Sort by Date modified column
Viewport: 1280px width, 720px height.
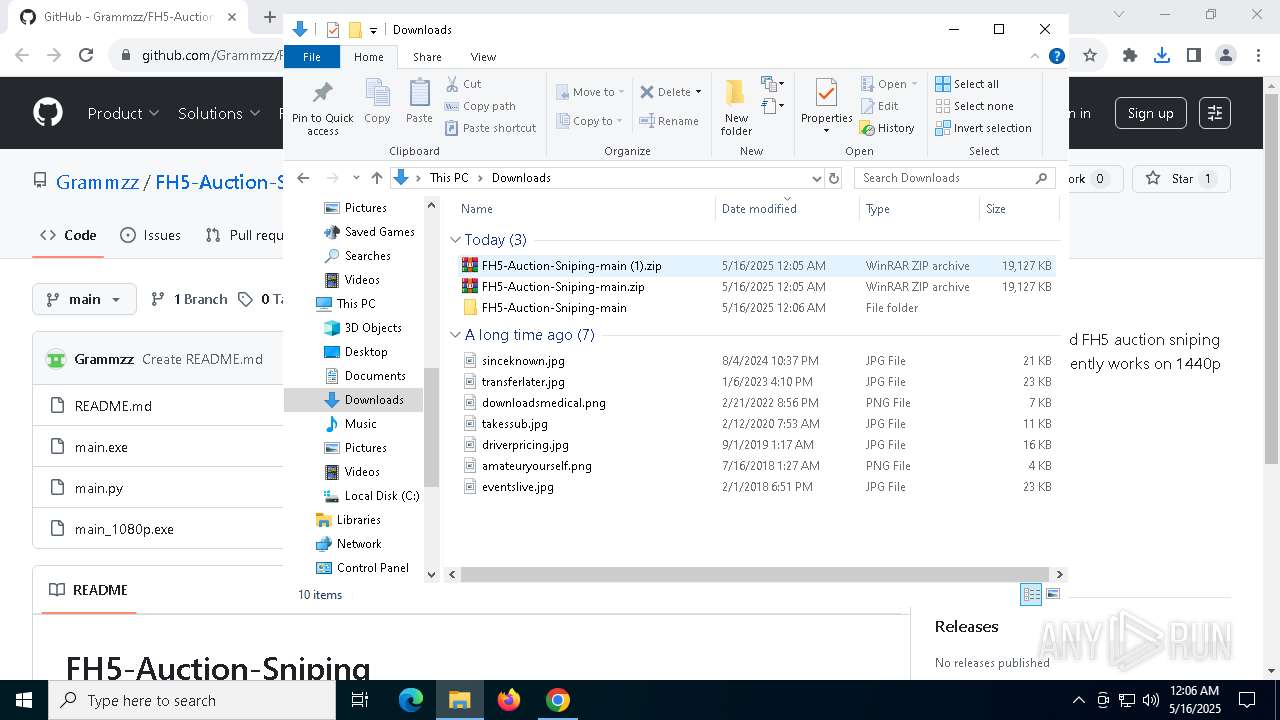787,209
